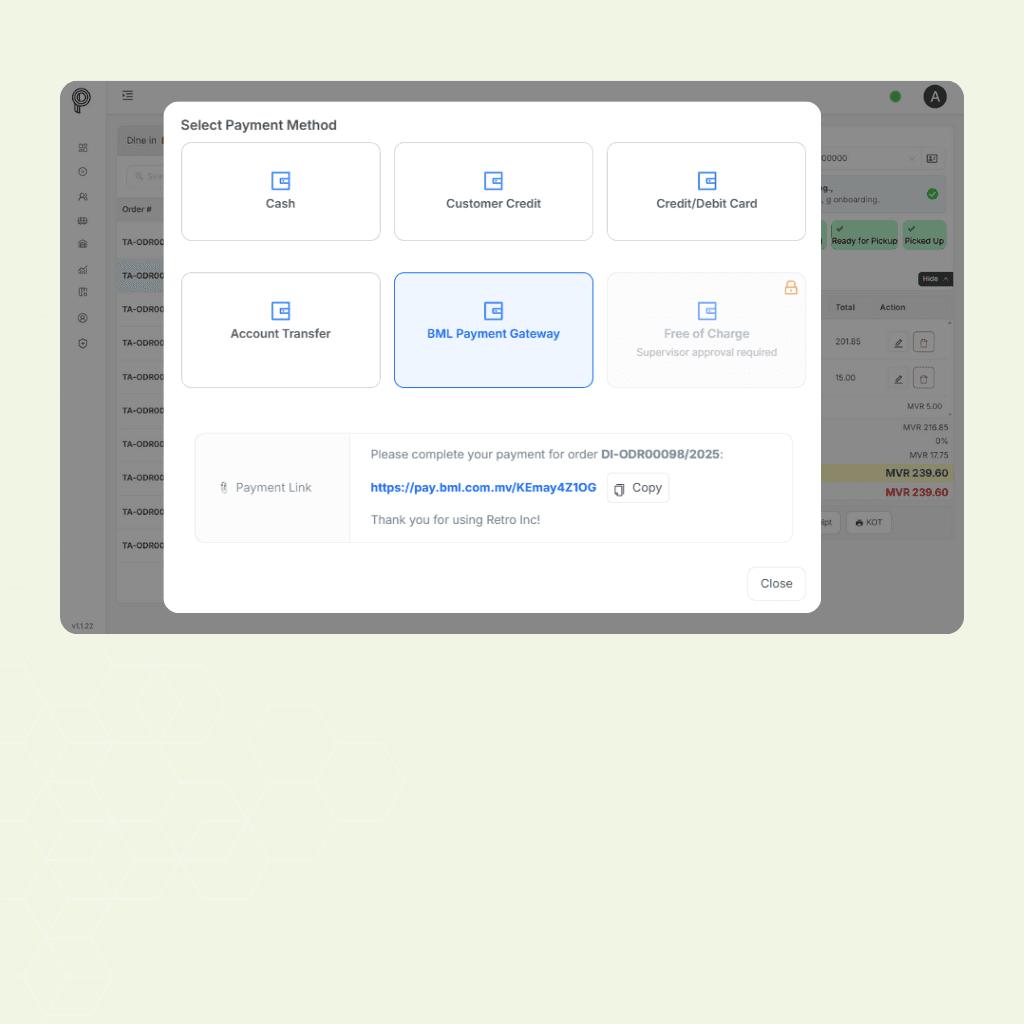Image resolution: width=1024 pixels, height=1024 pixels.
Task: Click the edit pencil for the 201.85 item
Action: (x=896, y=341)
